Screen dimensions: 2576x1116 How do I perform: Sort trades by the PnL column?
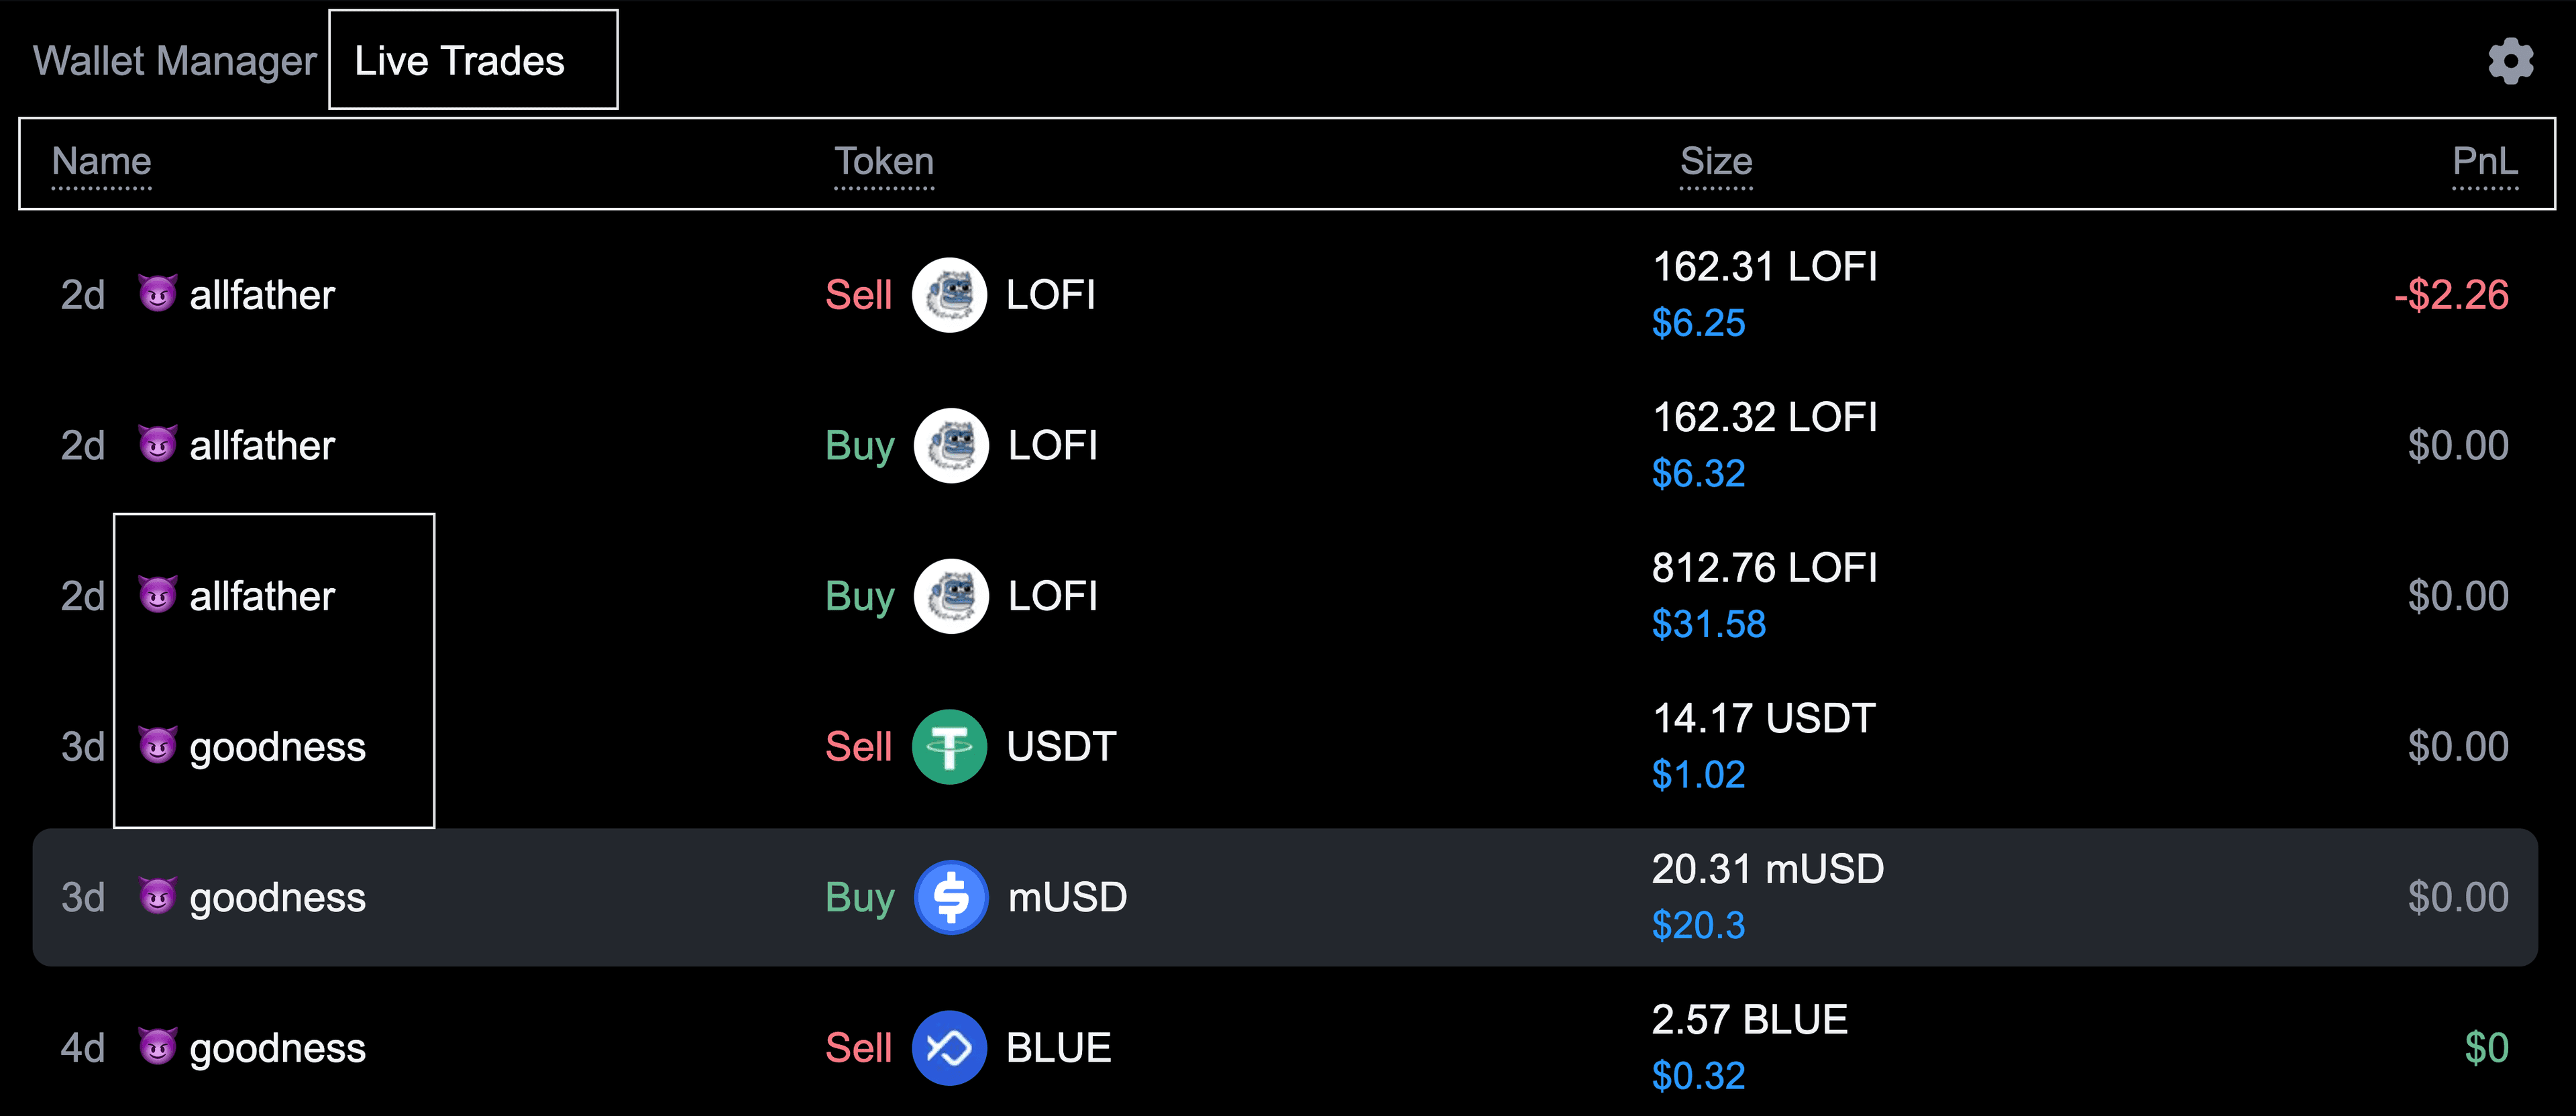coord(2487,162)
